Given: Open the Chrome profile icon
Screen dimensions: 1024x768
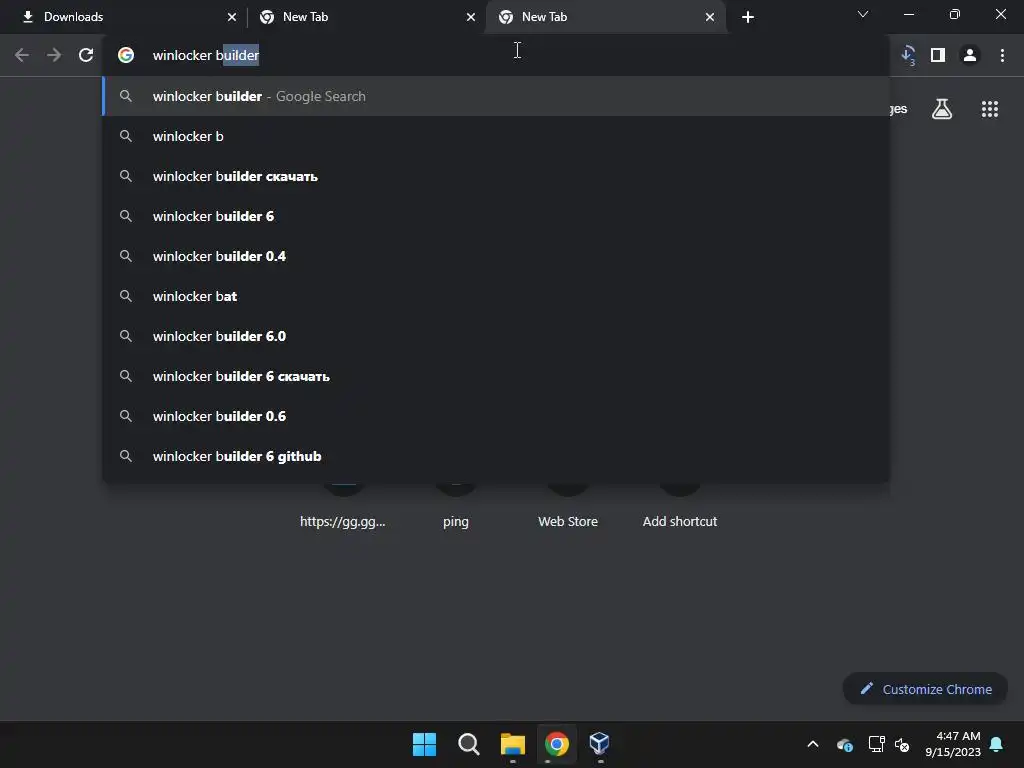Looking at the screenshot, I should pyautogui.click(x=970, y=56).
